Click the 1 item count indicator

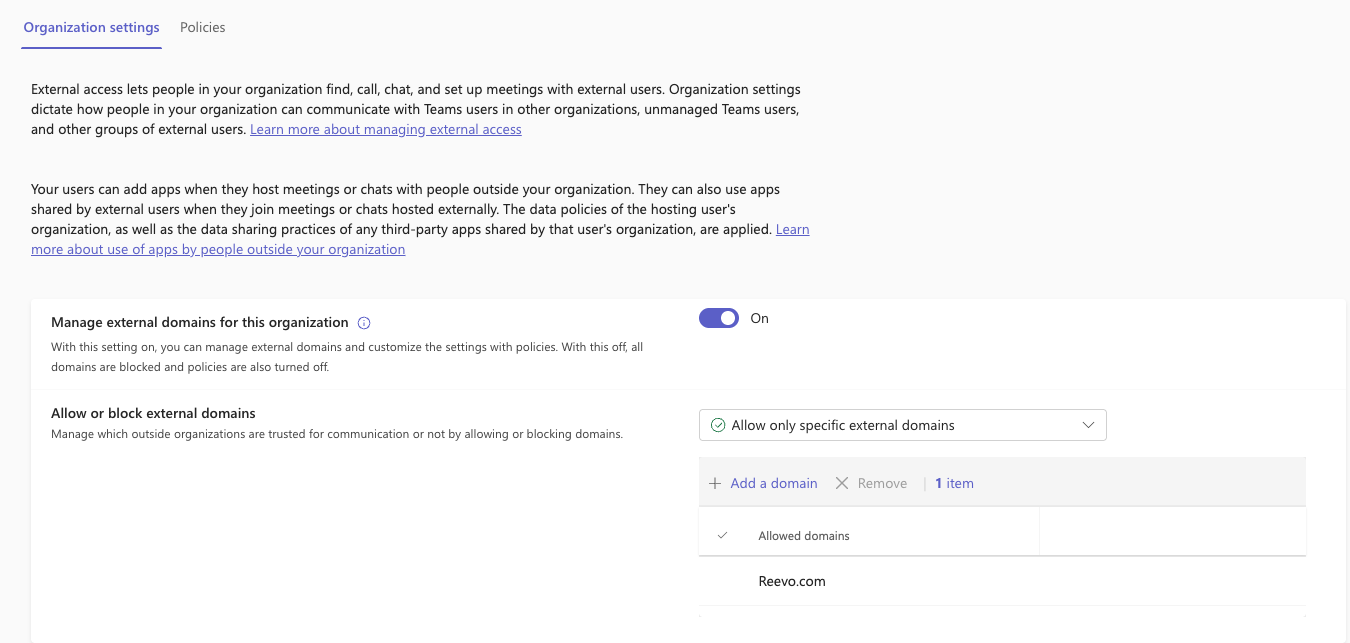click(954, 484)
